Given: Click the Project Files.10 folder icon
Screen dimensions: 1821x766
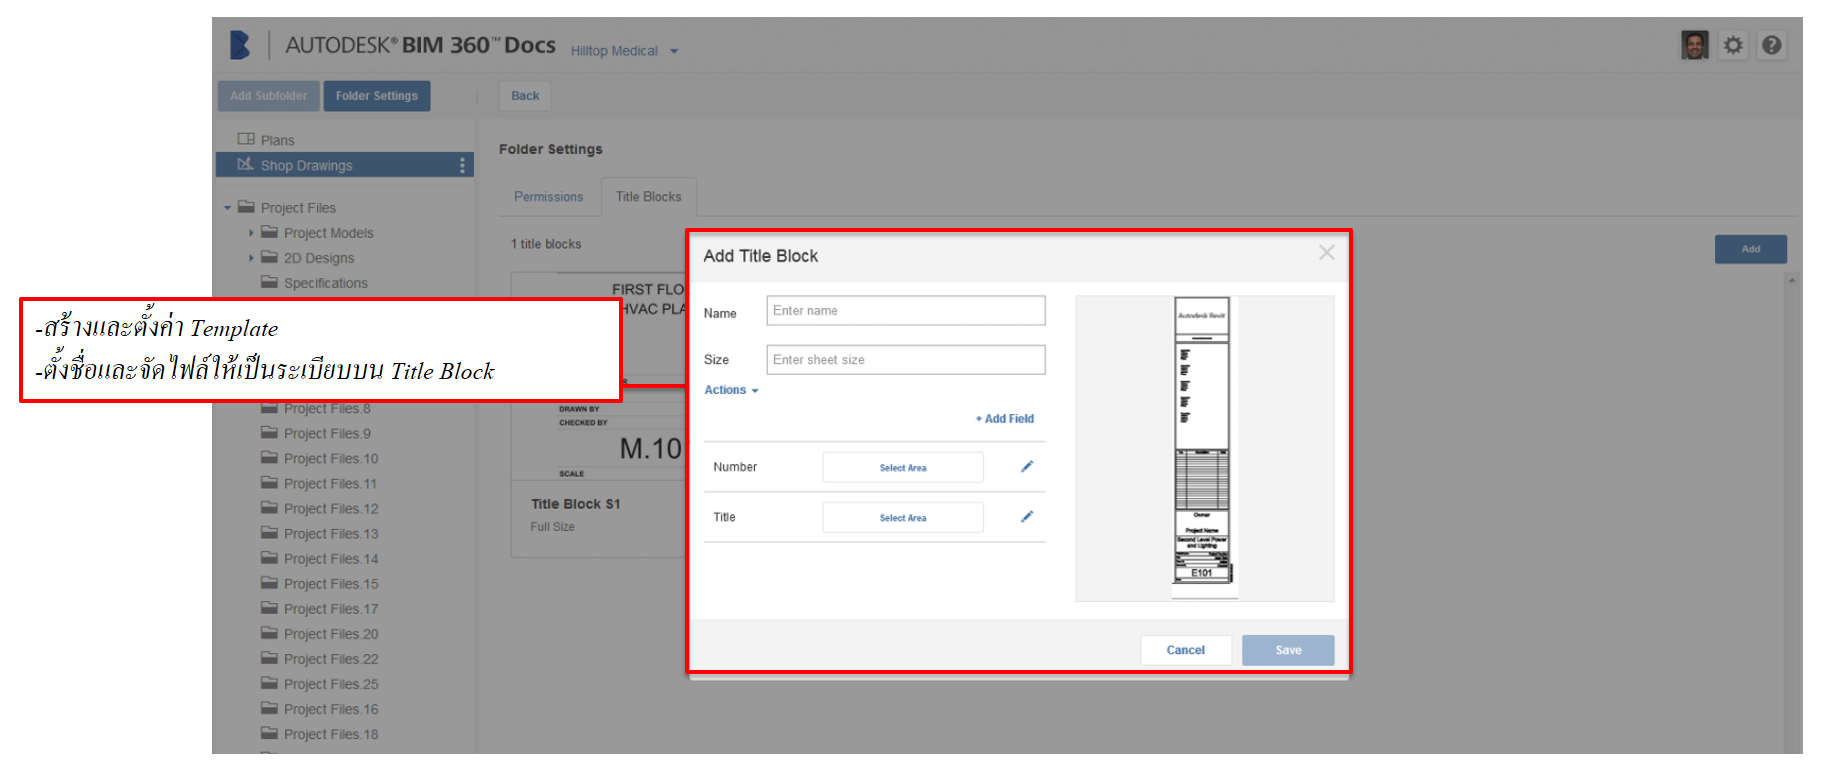Looking at the screenshot, I should 269,458.
